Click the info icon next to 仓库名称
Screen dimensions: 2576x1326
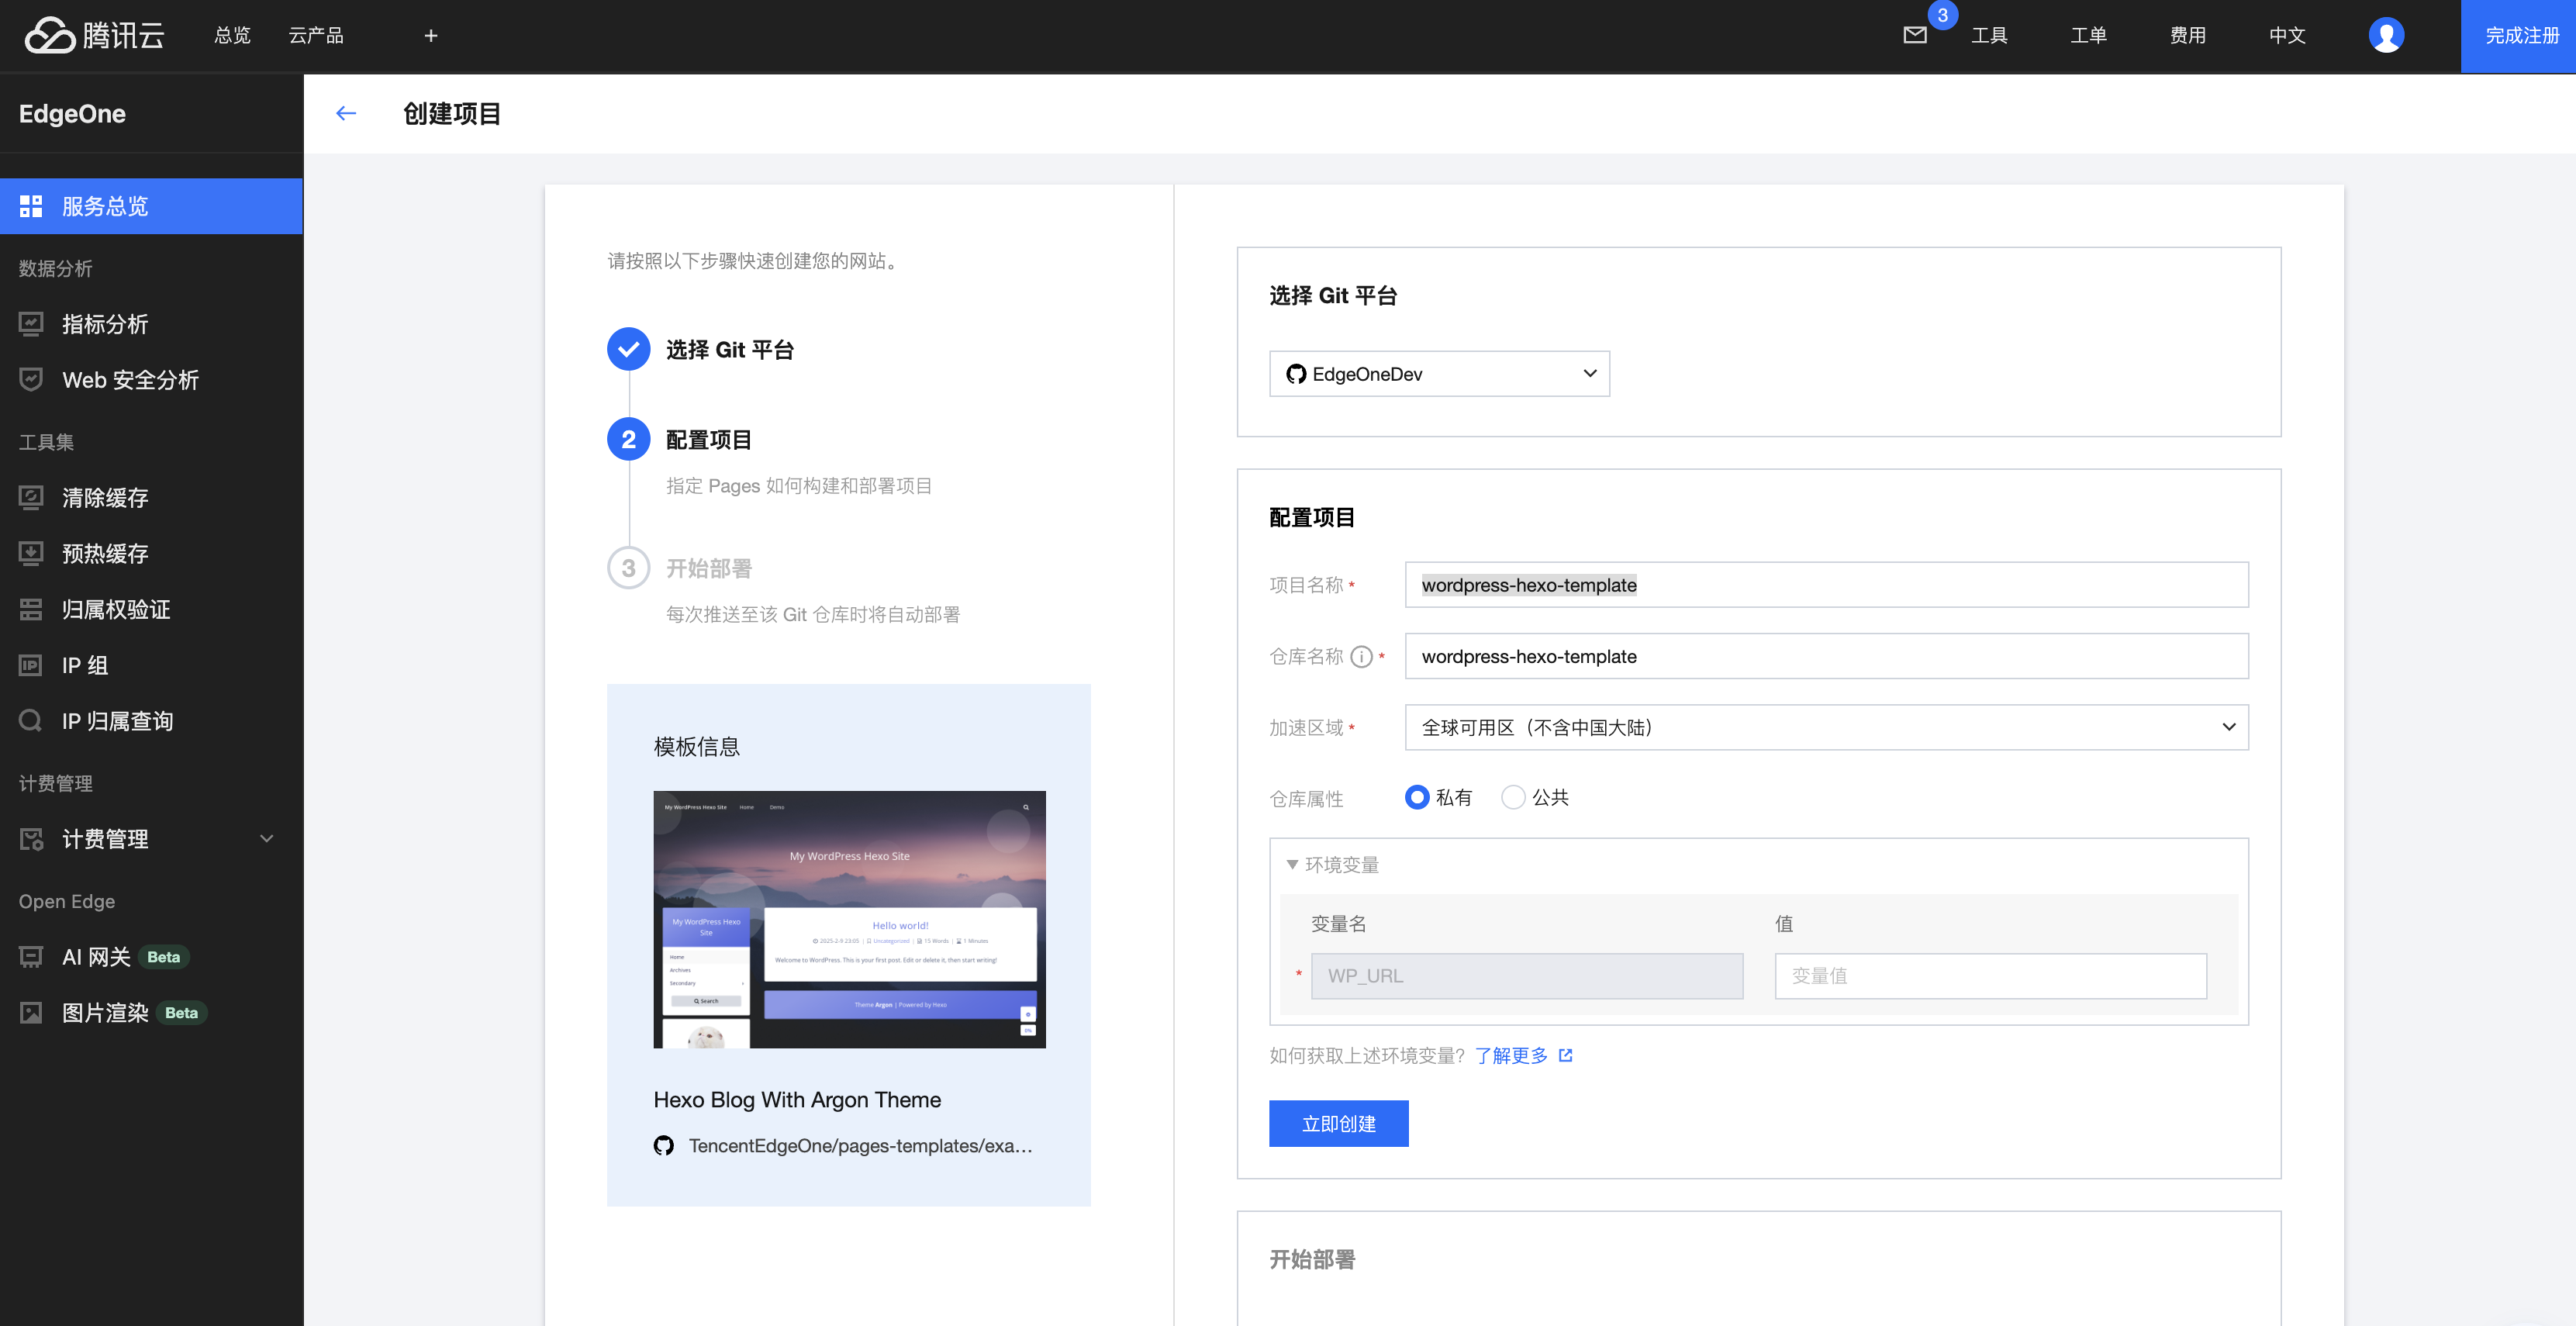[x=1361, y=657]
